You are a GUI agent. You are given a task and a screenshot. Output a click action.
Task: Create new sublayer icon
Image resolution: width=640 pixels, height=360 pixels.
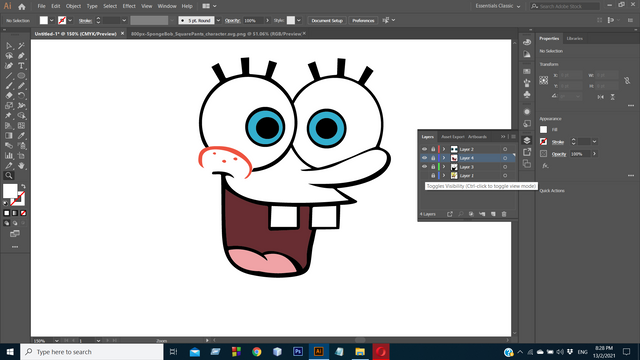point(482,214)
